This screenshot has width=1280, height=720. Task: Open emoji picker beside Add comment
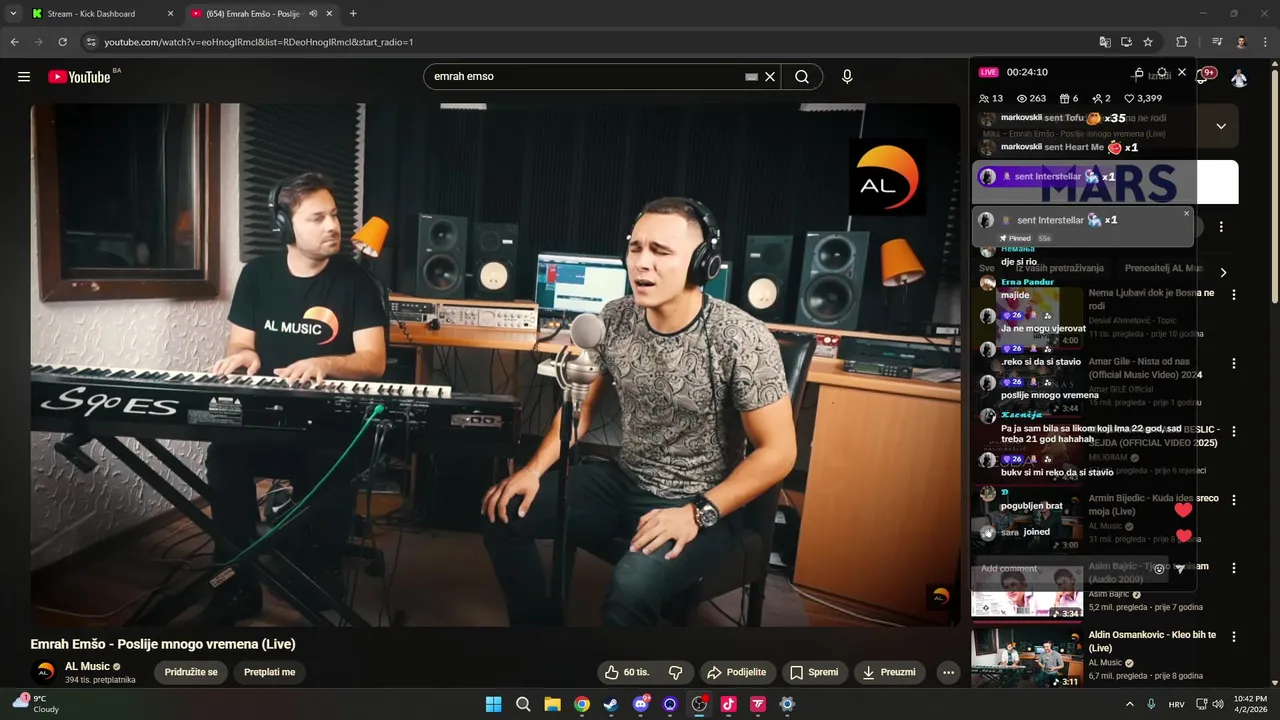point(1159,569)
